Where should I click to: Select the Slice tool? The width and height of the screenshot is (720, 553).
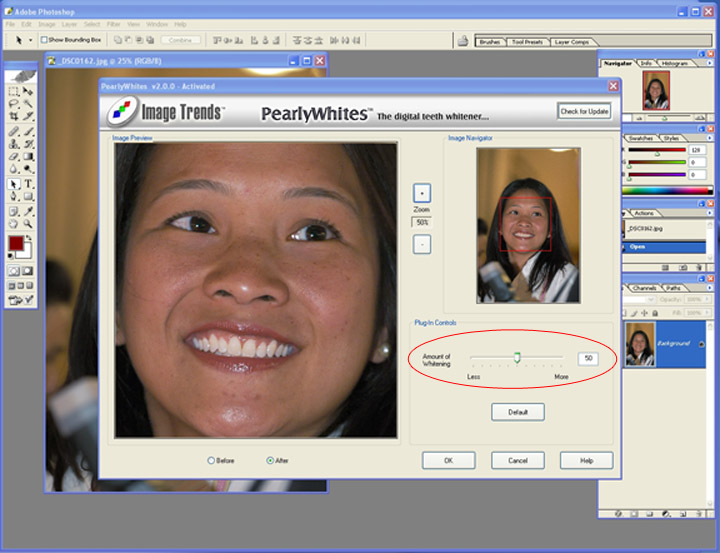point(28,116)
